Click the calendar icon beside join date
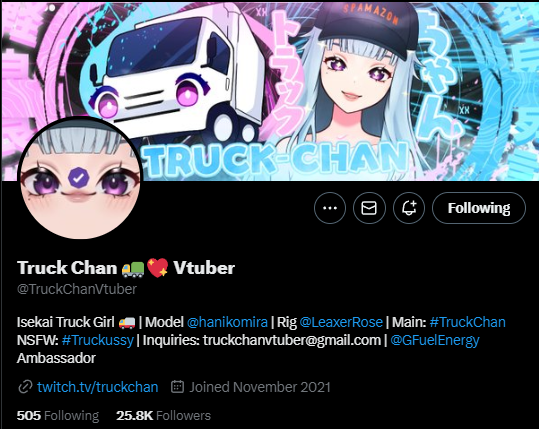 coord(177,387)
